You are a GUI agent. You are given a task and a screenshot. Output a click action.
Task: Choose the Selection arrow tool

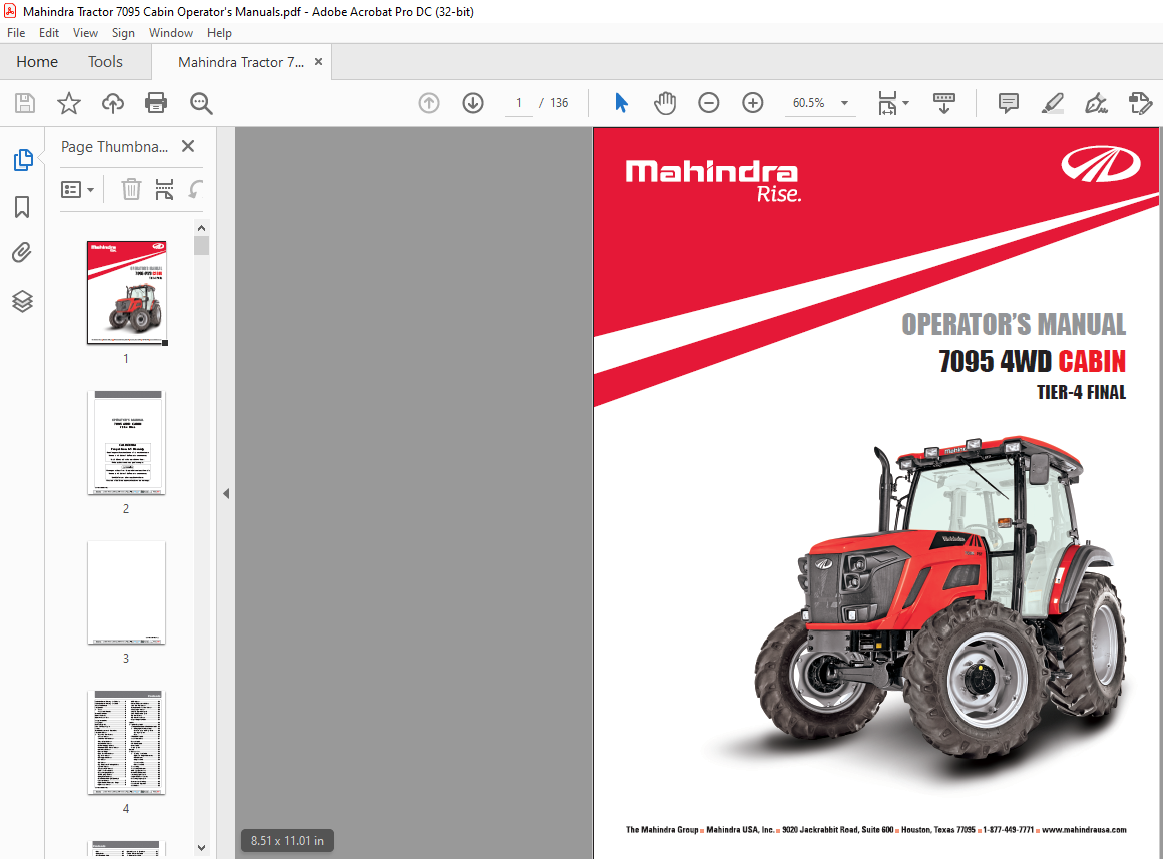[x=622, y=102]
